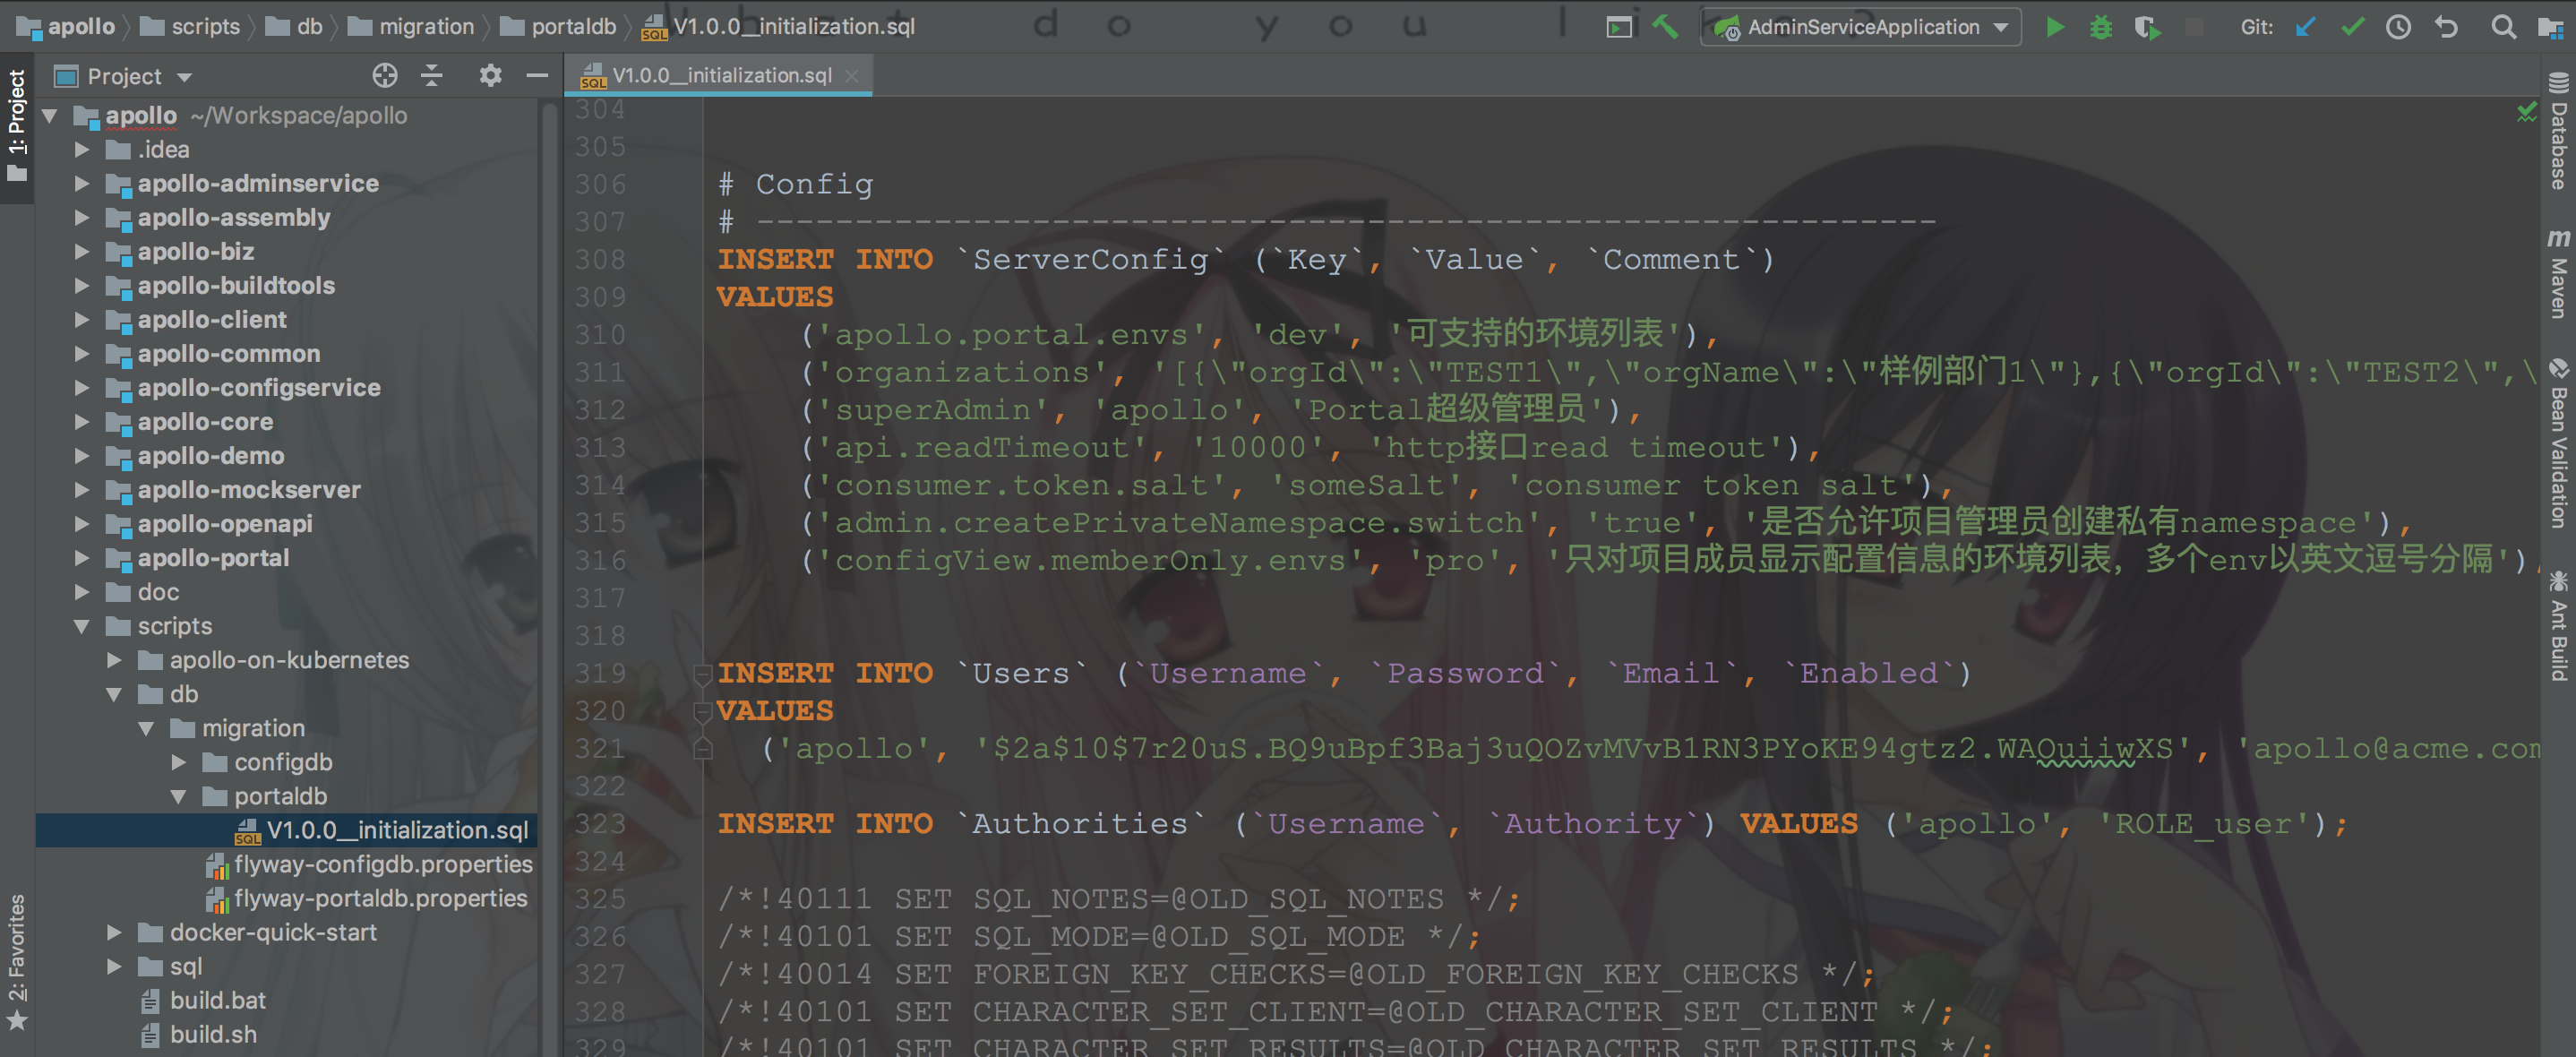Place cursor on `ServerConfig` table name
The height and width of the screenshot is (1057, 2576).
pos(1090,259)
